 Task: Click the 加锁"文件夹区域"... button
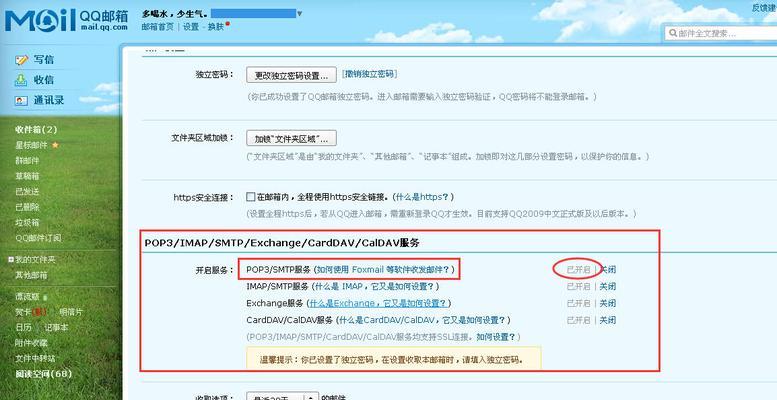pyautogui.click(x=291, y=138)
